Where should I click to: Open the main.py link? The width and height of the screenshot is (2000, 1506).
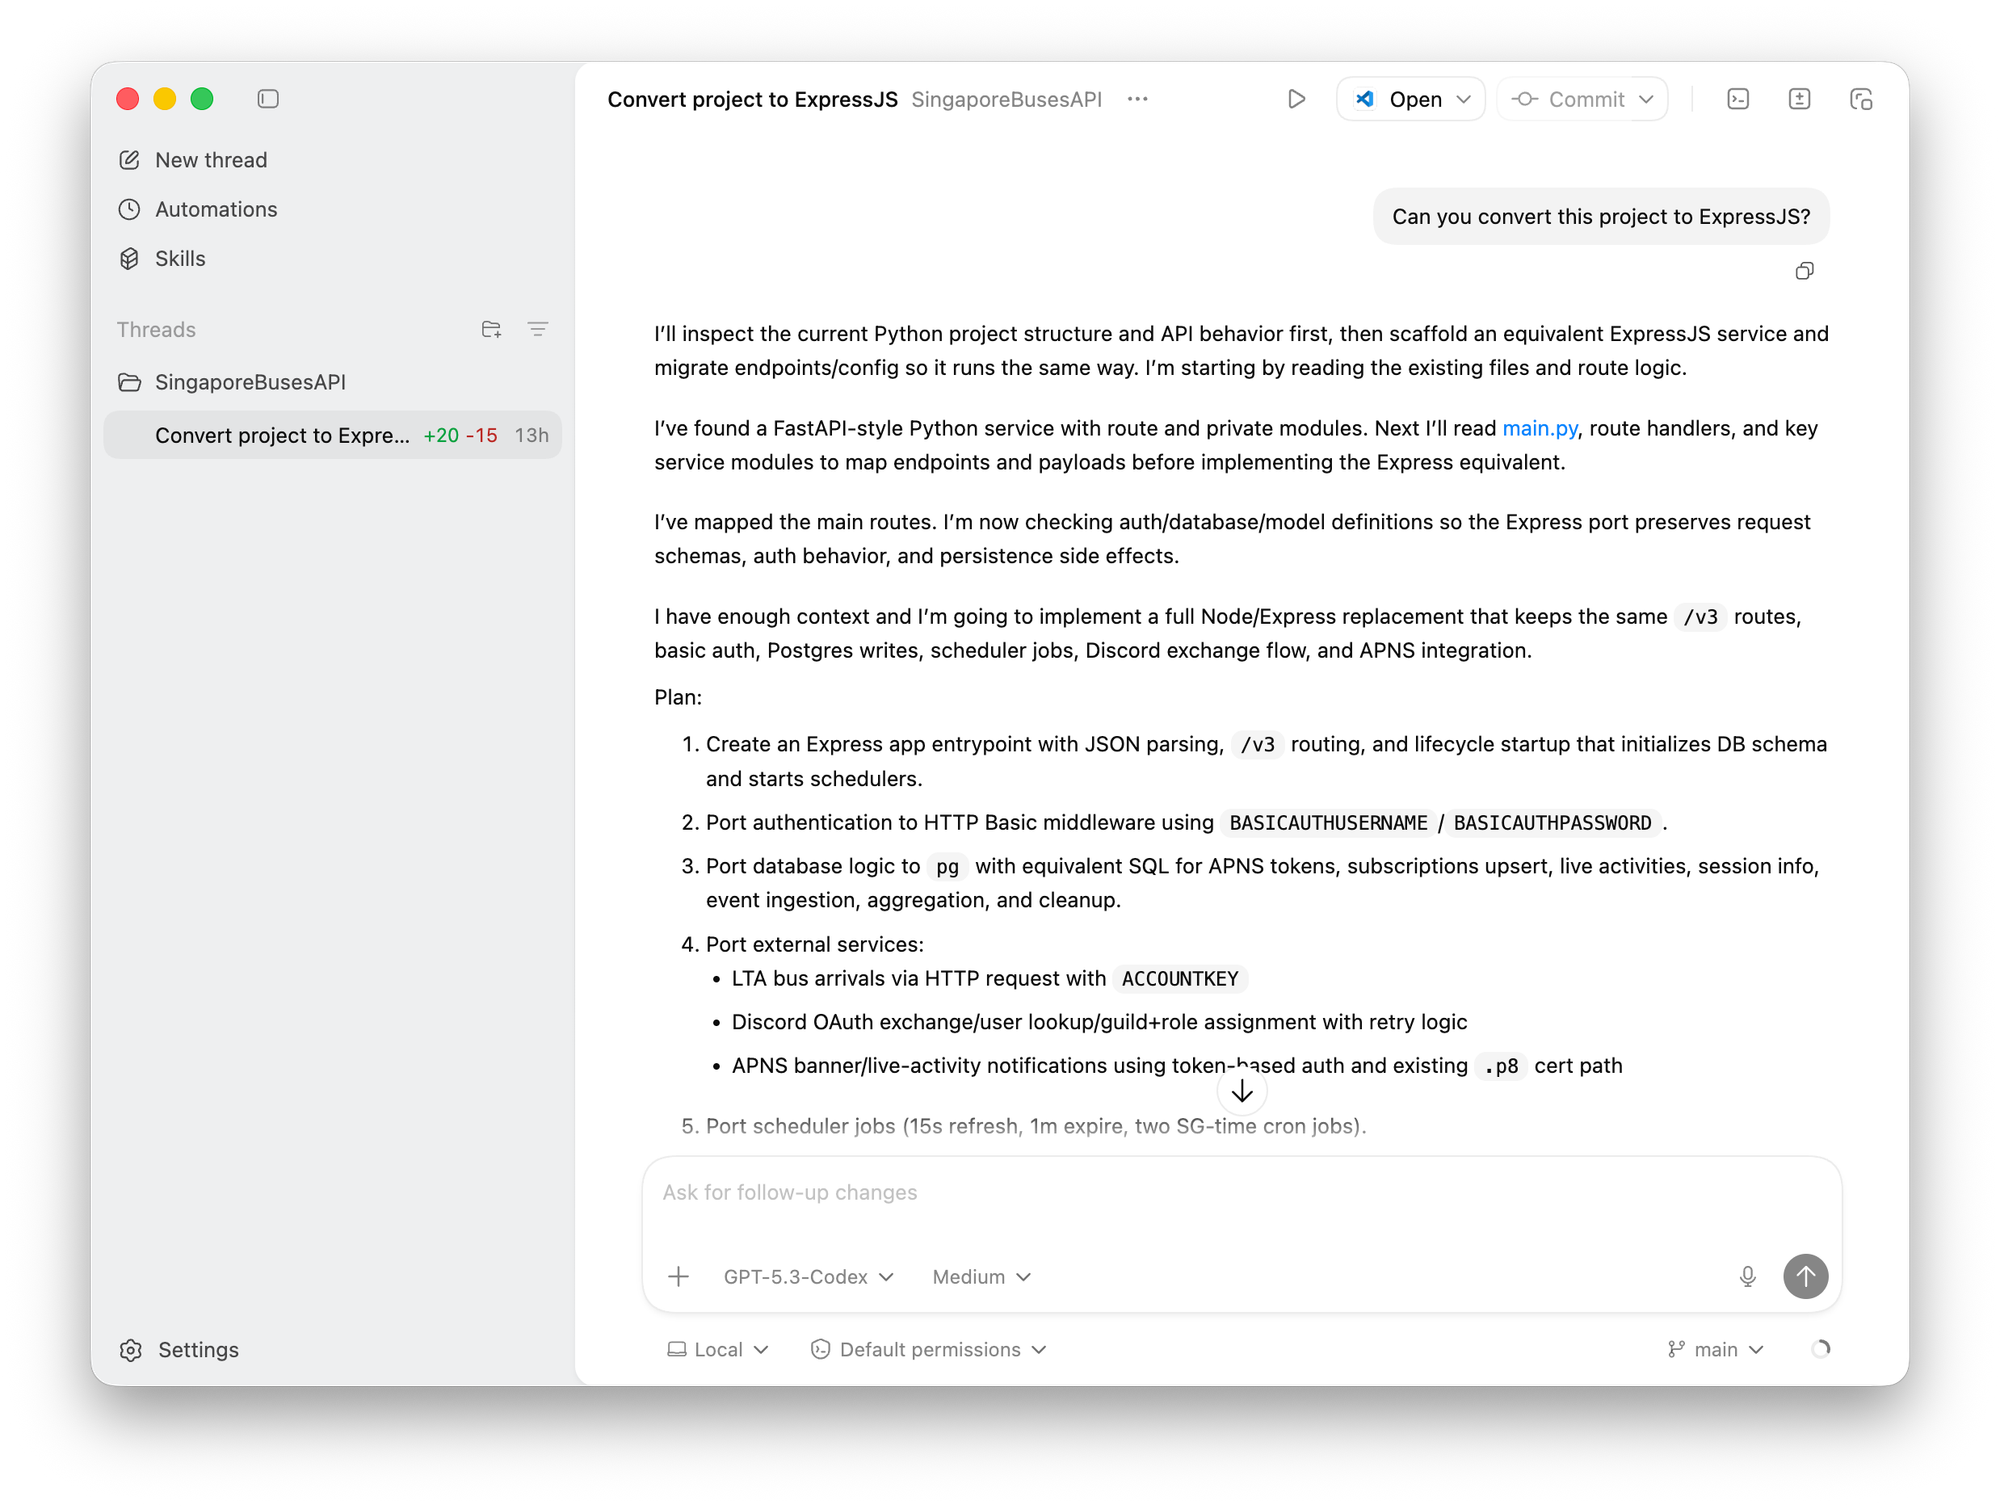[1539, 428]
